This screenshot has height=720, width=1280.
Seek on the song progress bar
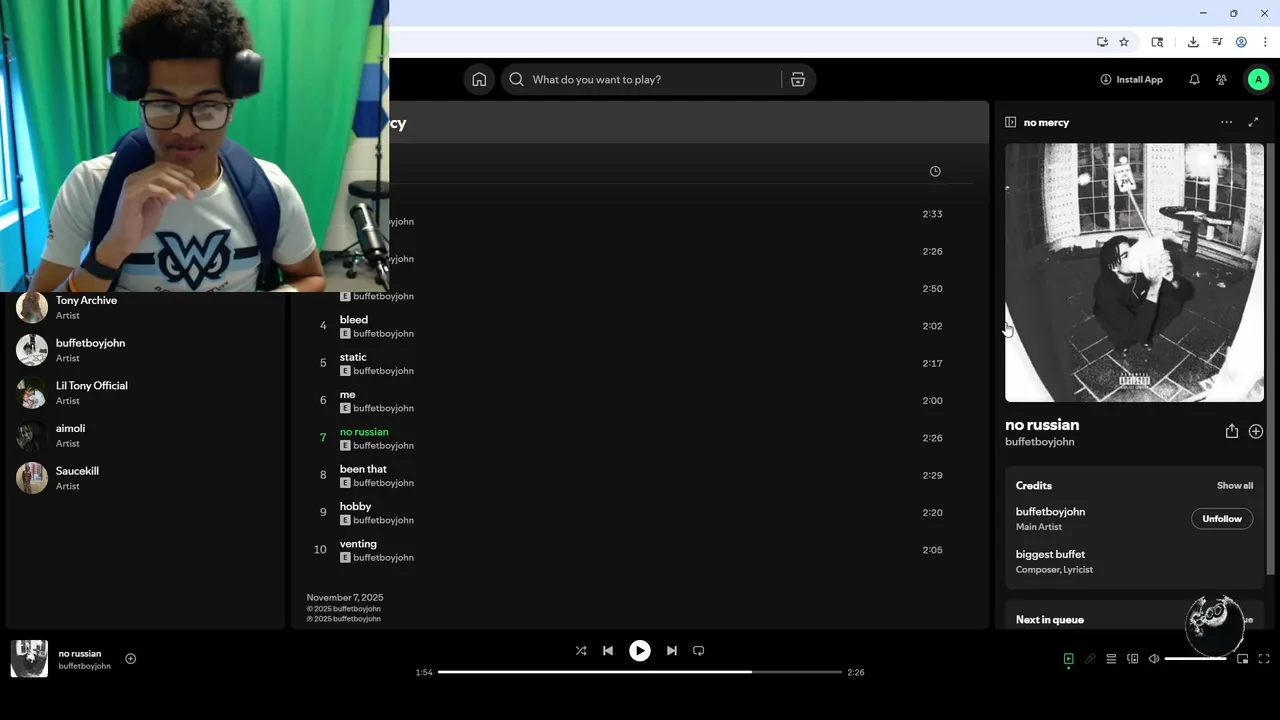point(640,672)
